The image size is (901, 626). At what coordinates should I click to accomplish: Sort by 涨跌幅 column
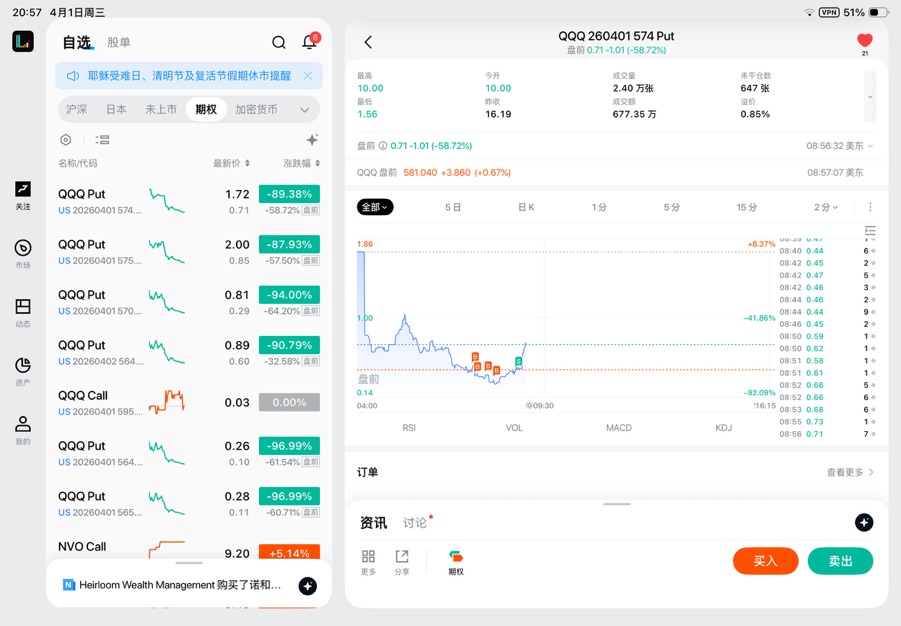[302, 163]
